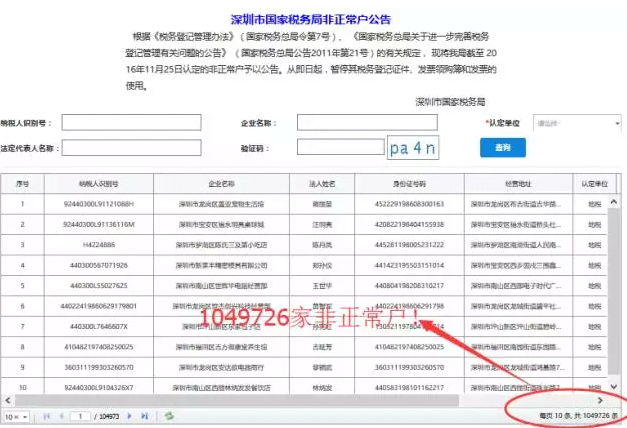Go to the first page of results
Viewport: 627px width, 428px height.
click(47, 414)
